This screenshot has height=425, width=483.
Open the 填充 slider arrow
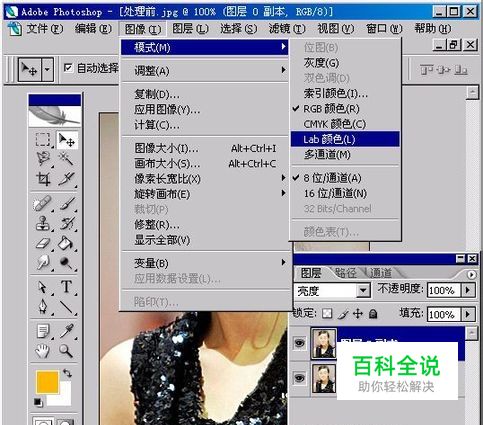[468, 314]
